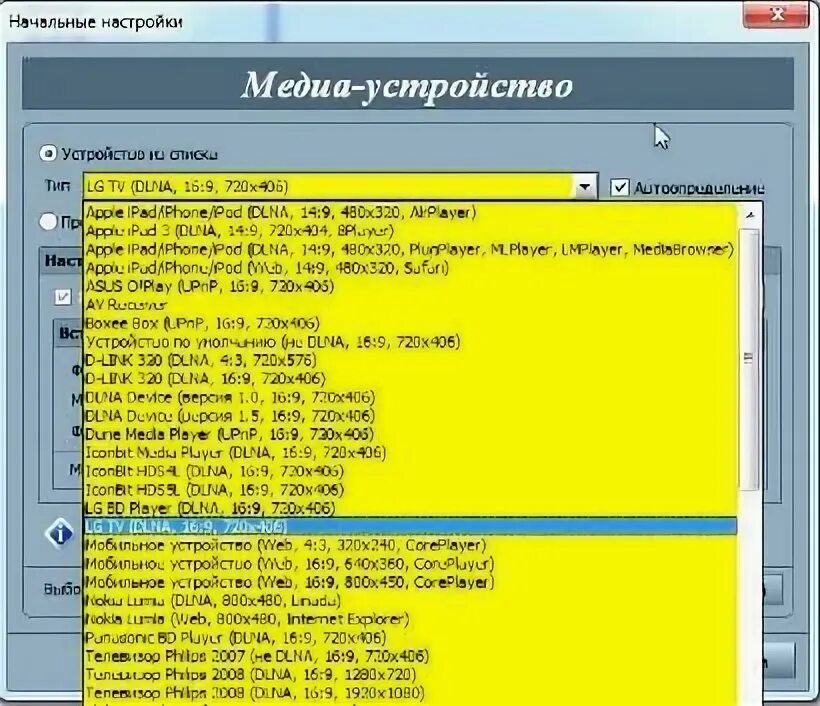This screenshot has height=706, width=820.
Task: Select the 'Устройство из списка' radio button
Action: (x=48, y=154)
